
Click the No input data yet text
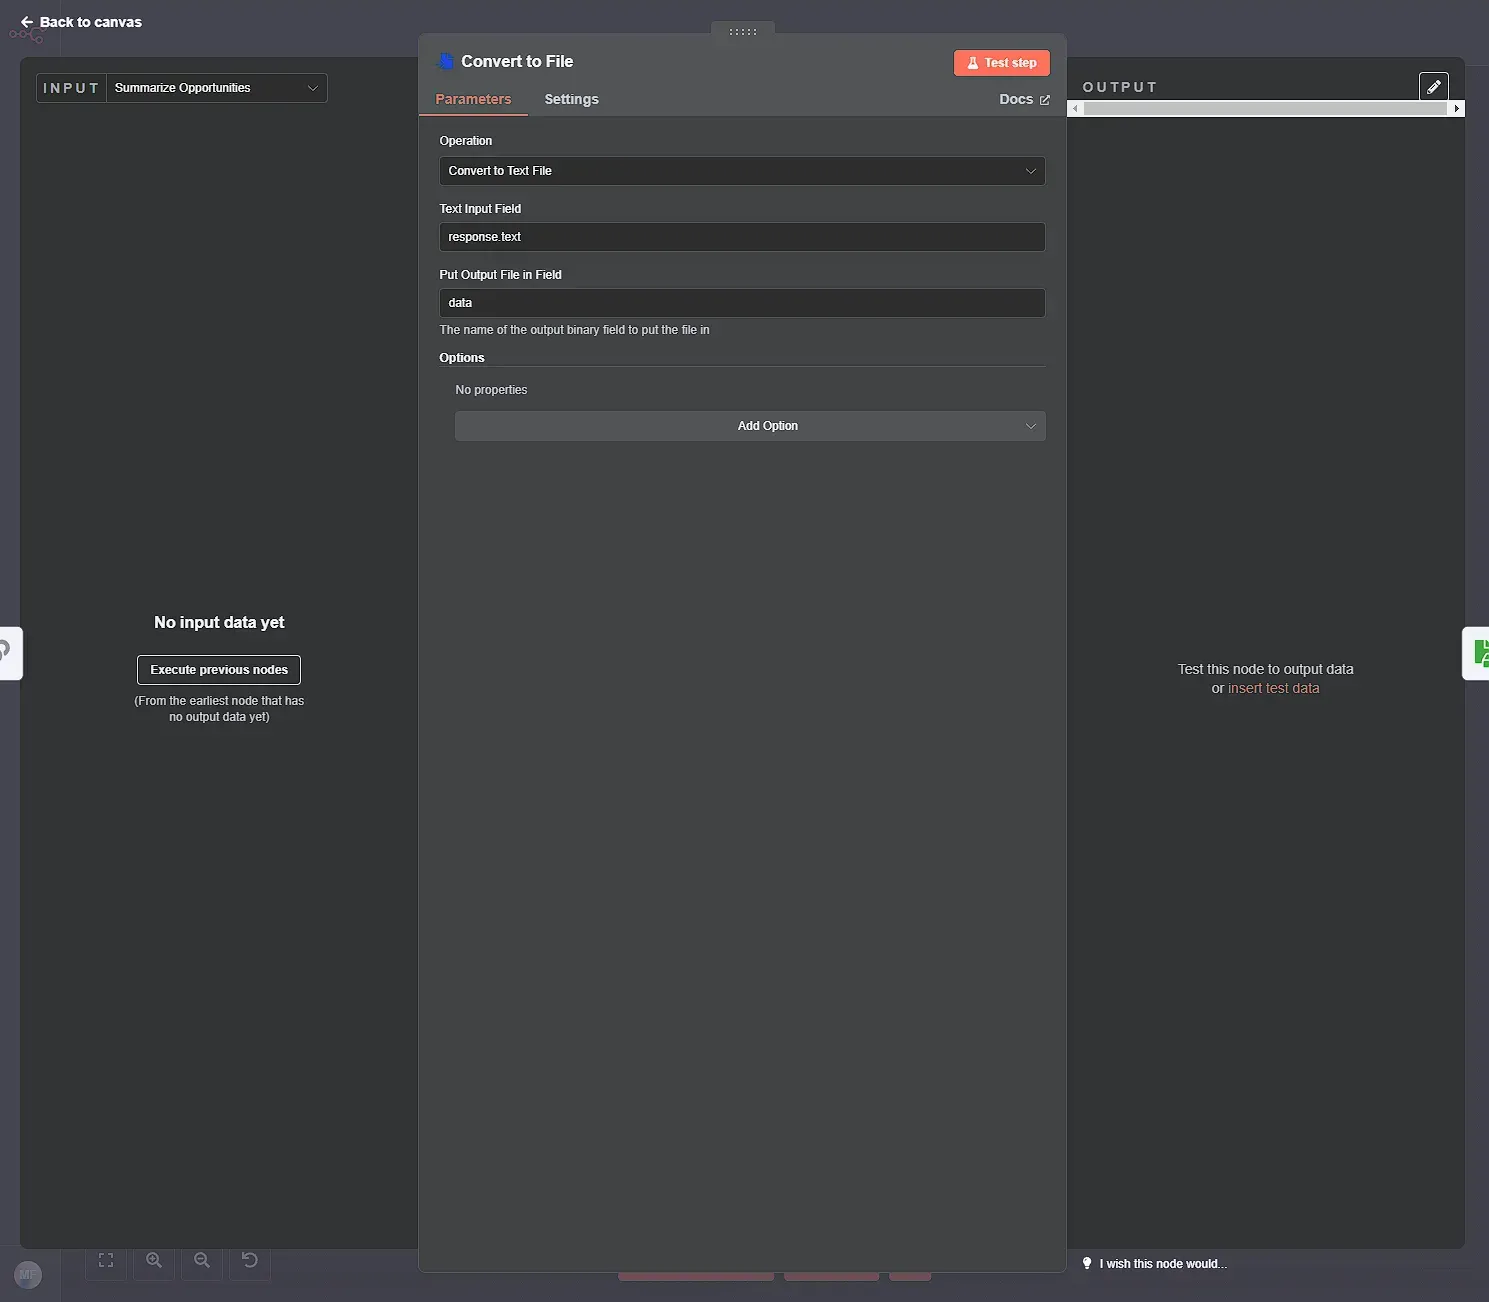tap(219, 622)
